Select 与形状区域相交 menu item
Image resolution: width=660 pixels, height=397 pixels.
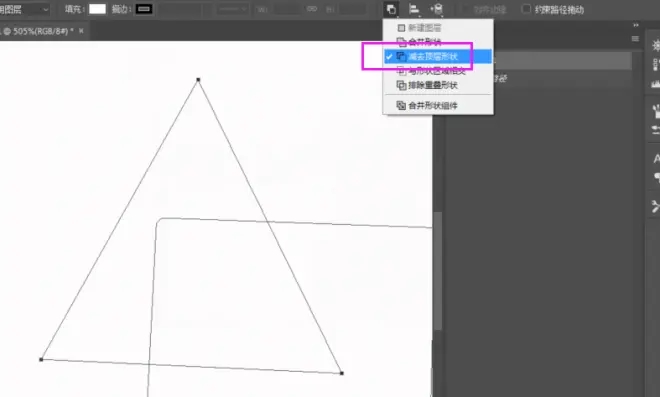[438, 71]
